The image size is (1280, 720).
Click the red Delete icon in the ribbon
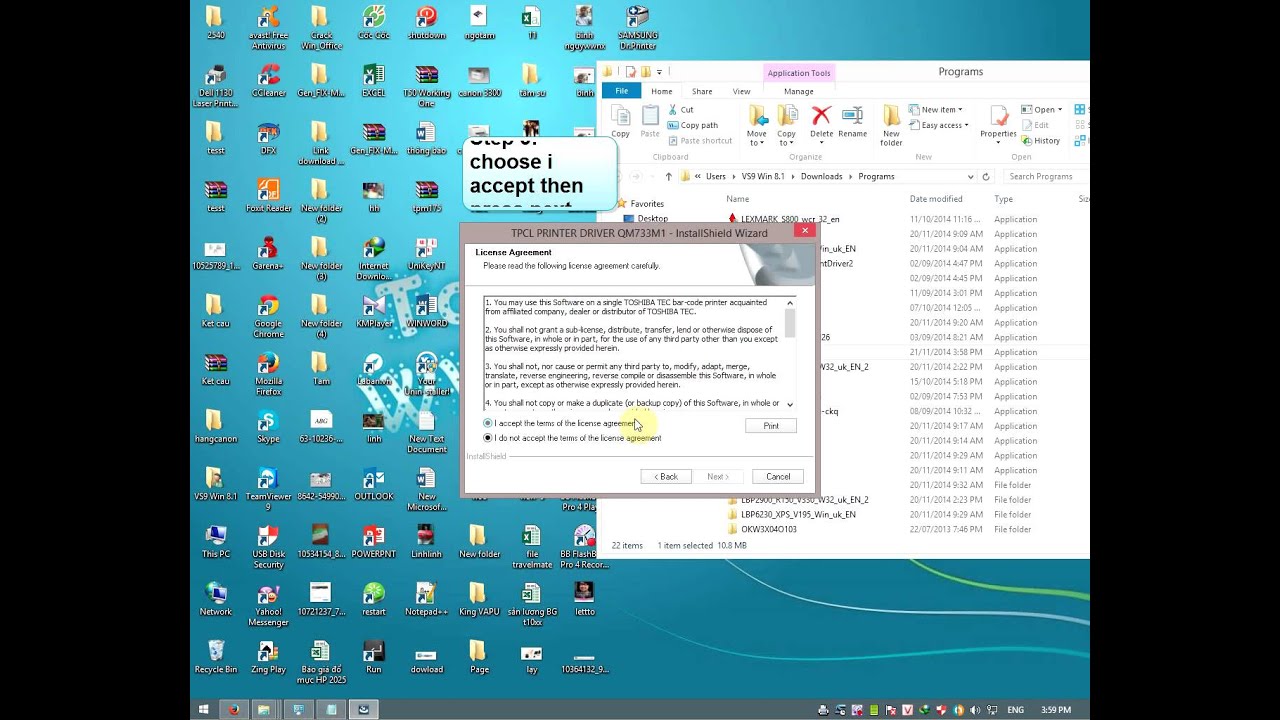pos(821,121)
